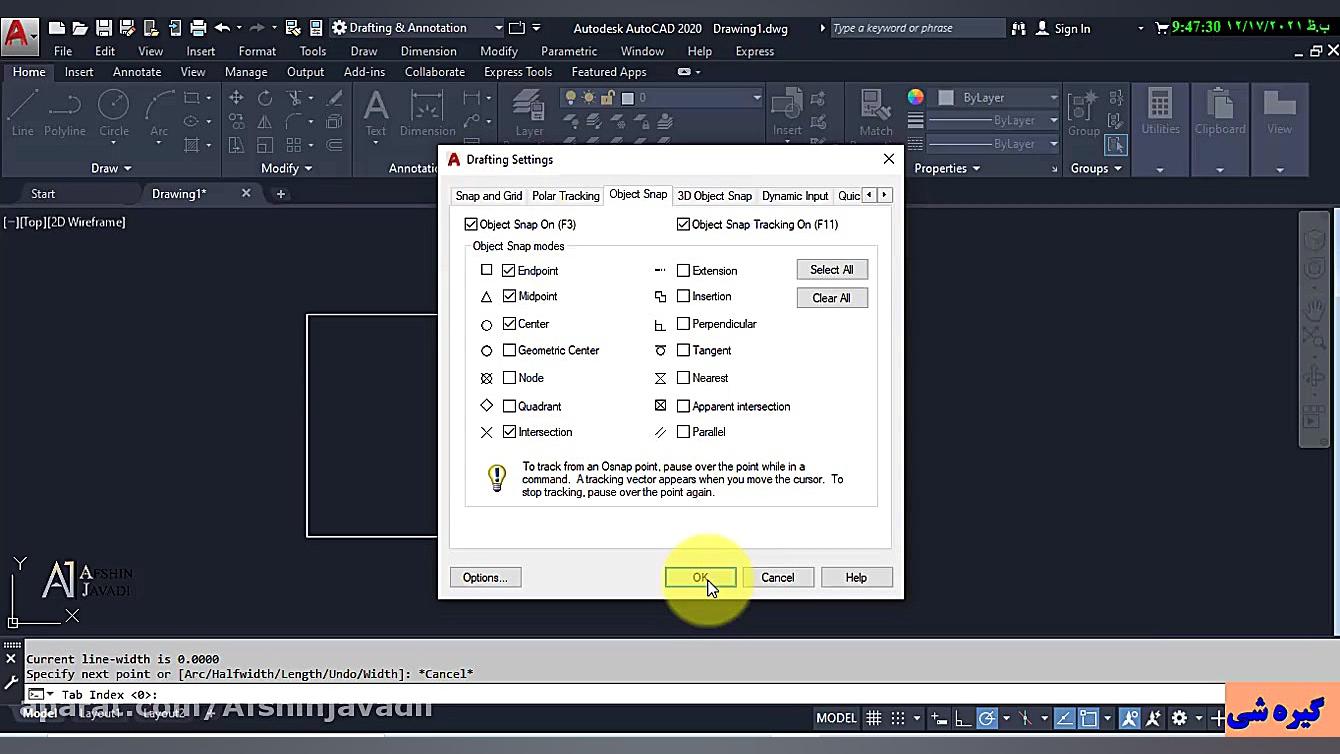Check the Perpendicular snap option

click(683, 324)
